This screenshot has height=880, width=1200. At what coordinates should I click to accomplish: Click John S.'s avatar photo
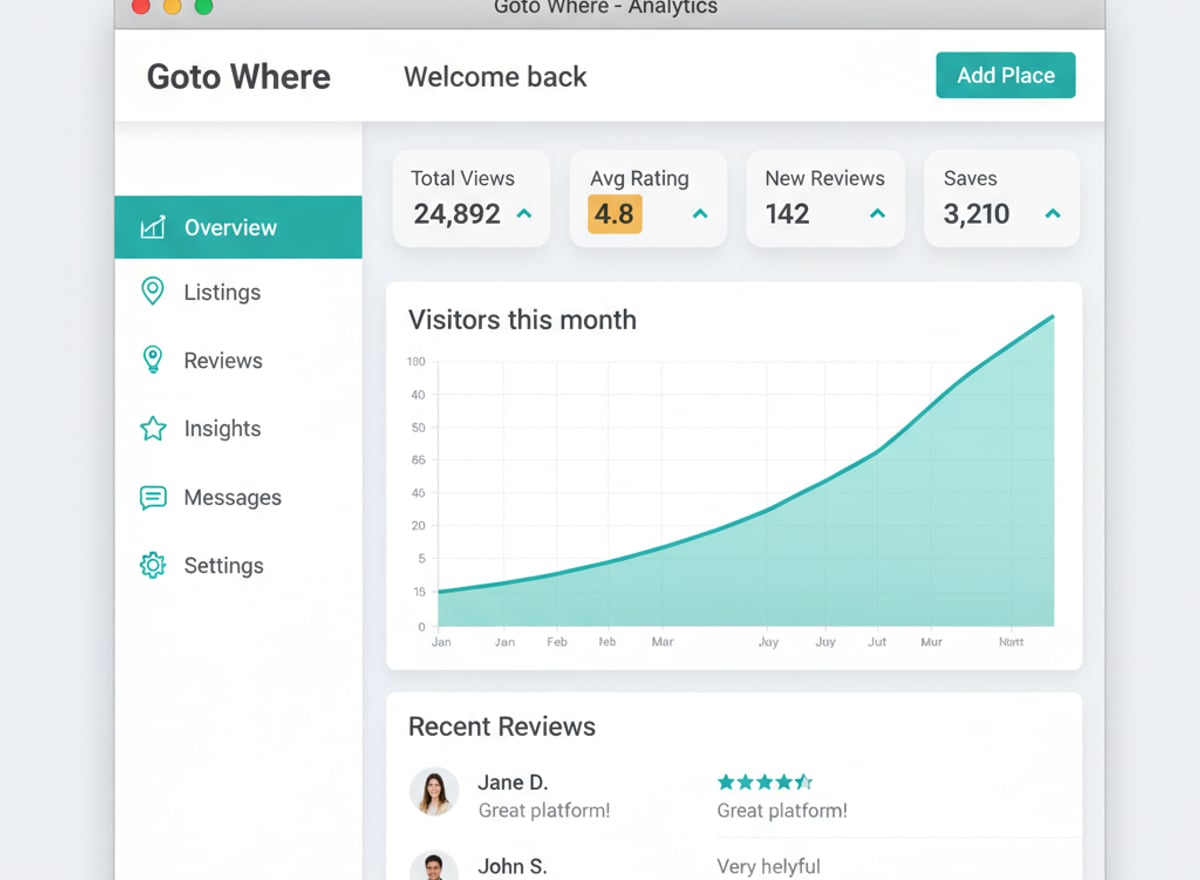(434, 866)
